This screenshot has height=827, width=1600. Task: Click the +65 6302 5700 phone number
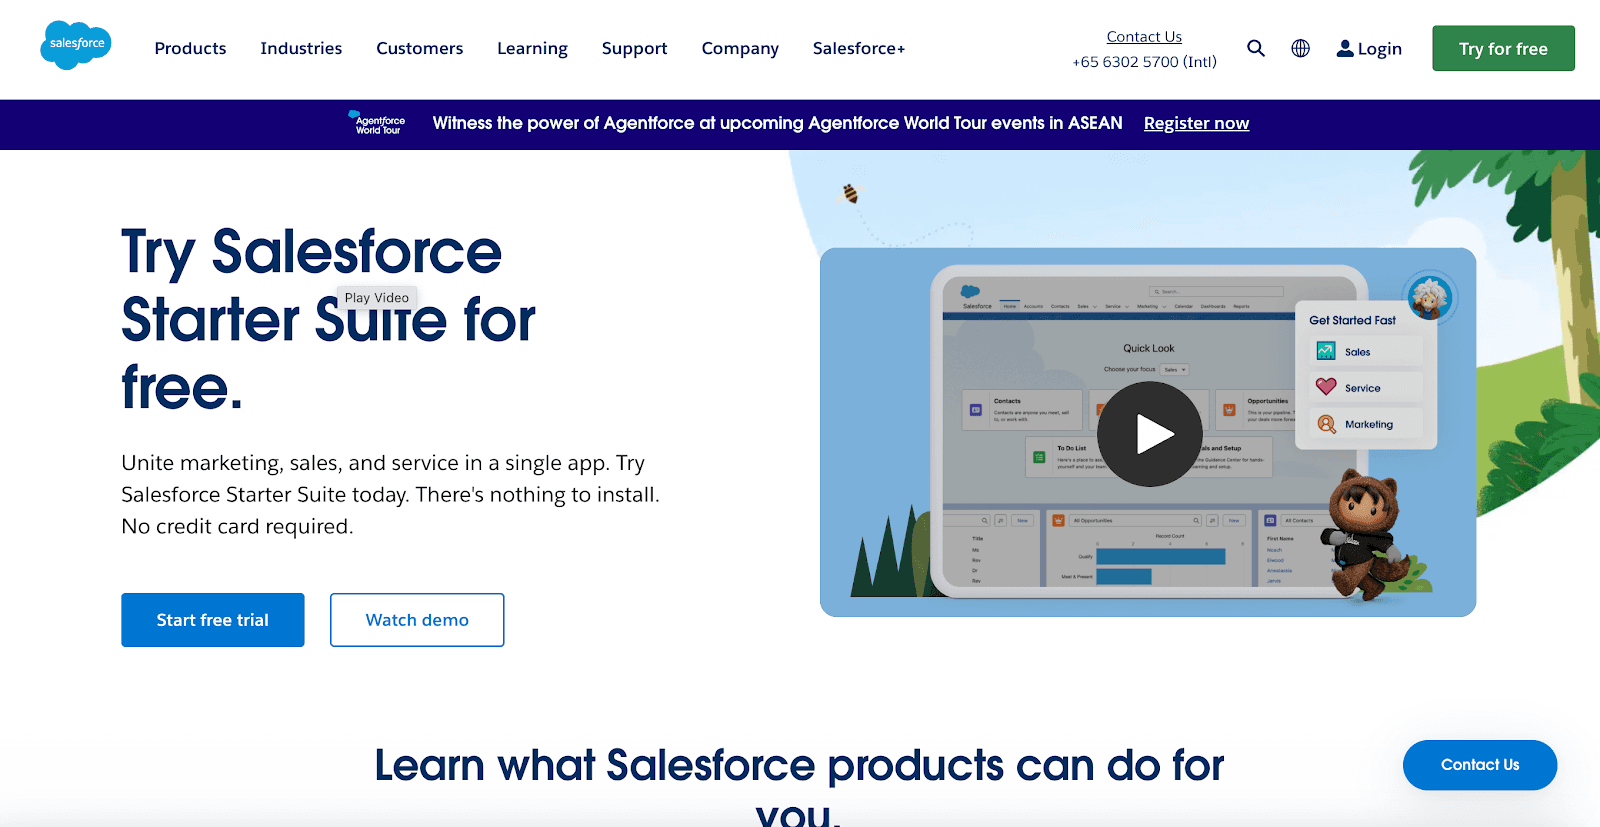point(1144,61)
